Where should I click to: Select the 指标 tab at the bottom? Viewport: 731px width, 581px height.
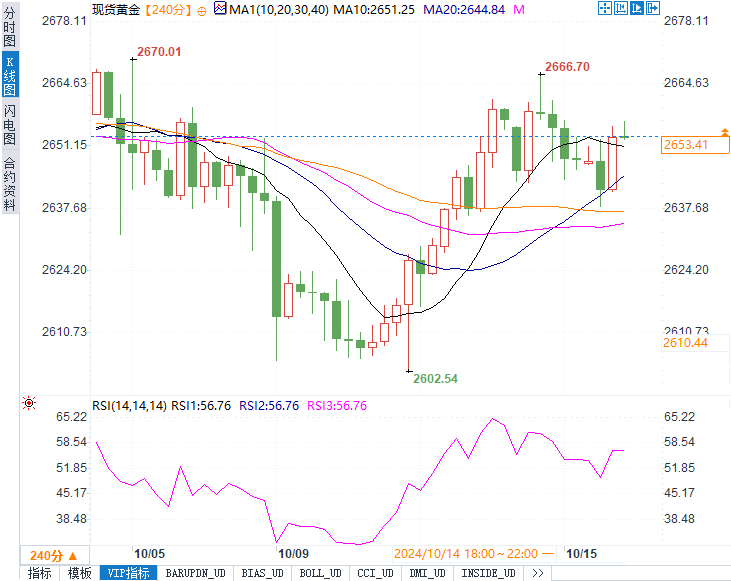[x=40, y=573]
